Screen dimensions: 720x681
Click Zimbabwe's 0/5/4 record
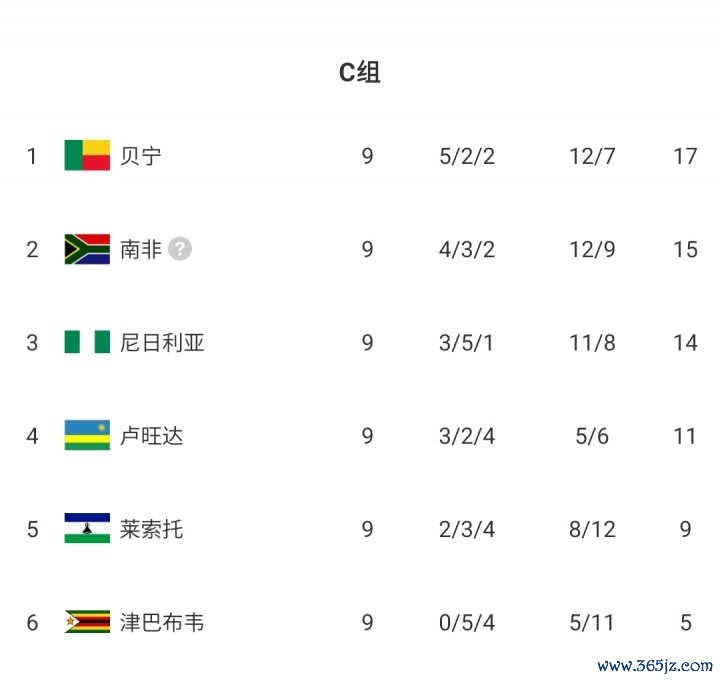[x=467, y=622]
